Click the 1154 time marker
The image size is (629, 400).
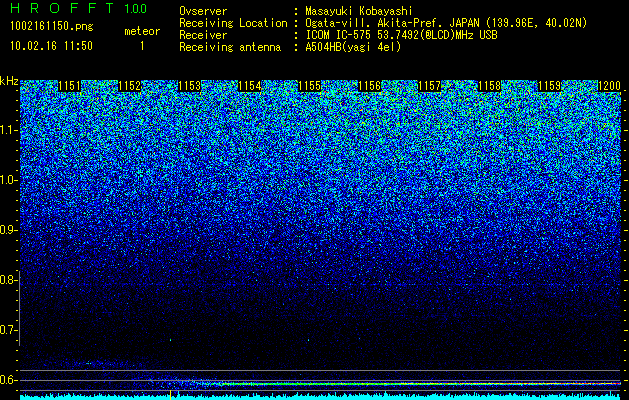250,86
